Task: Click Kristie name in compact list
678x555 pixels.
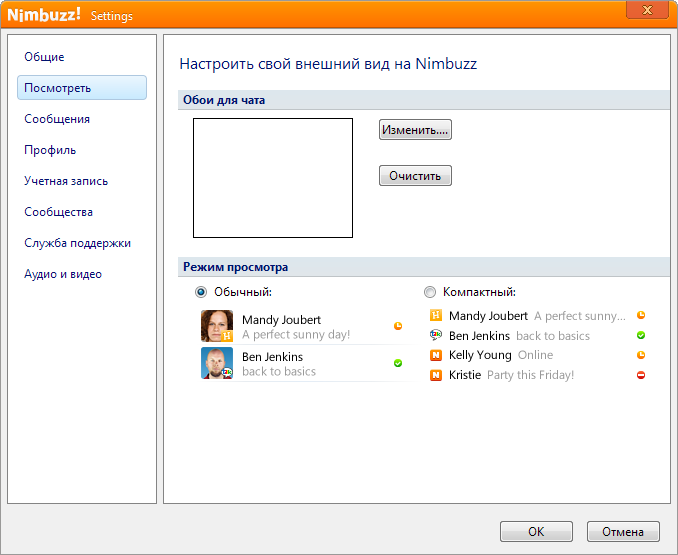Action: [465, 375]
